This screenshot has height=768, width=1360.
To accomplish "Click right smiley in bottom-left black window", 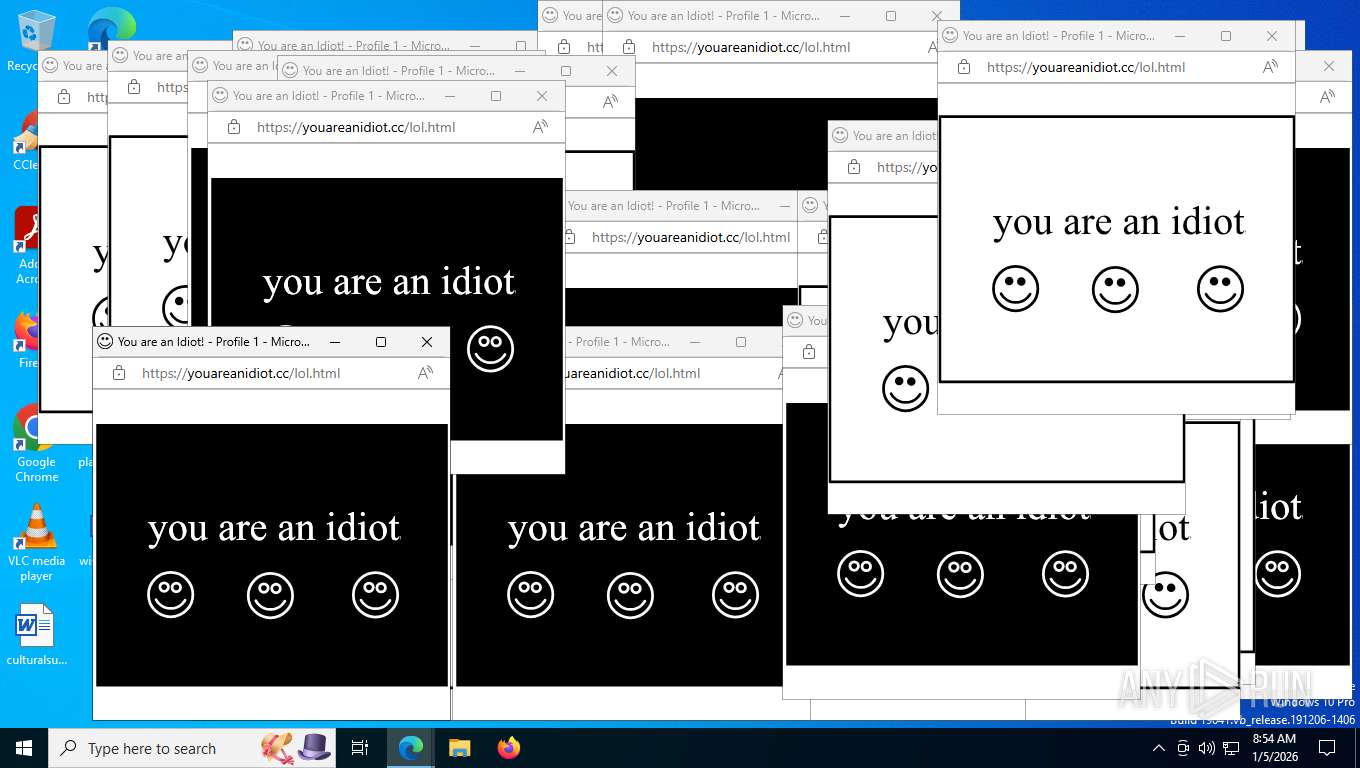I will click(375, 595).
